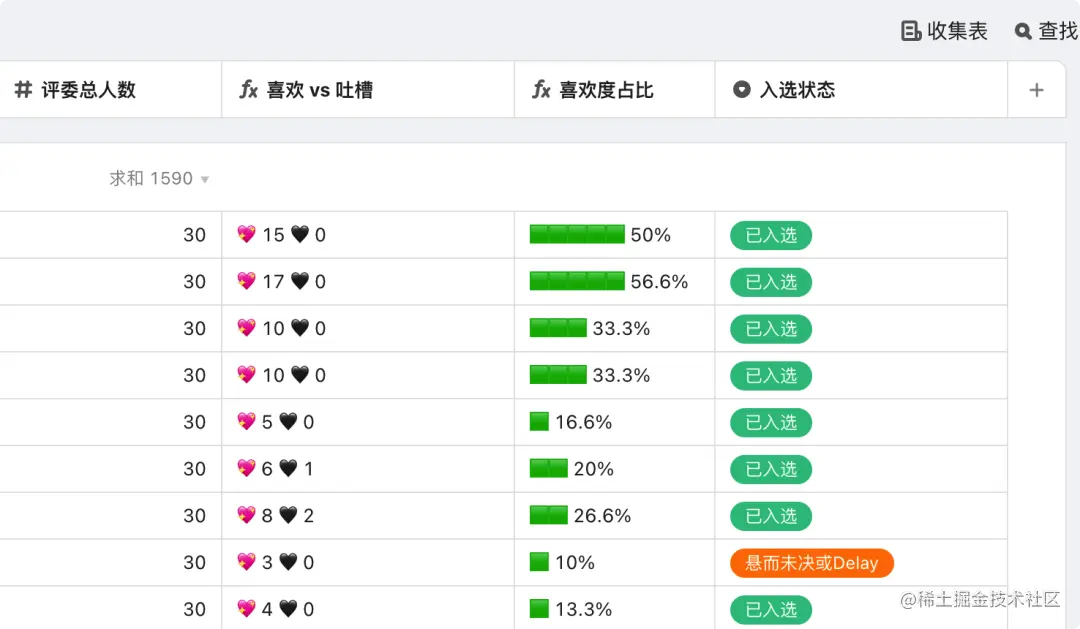Add a new column with plus icon
1080x629 pixels.
click(1036, 90)
